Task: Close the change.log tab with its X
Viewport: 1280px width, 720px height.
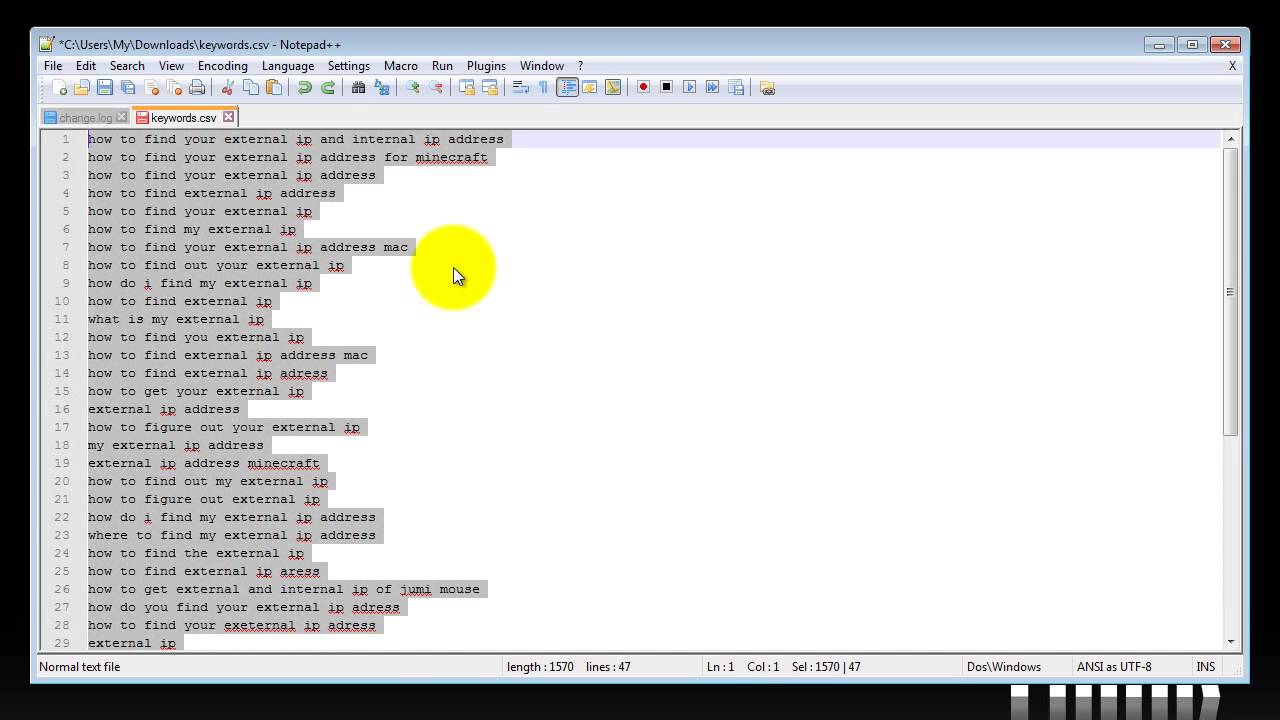Action: tap(122, 118)
